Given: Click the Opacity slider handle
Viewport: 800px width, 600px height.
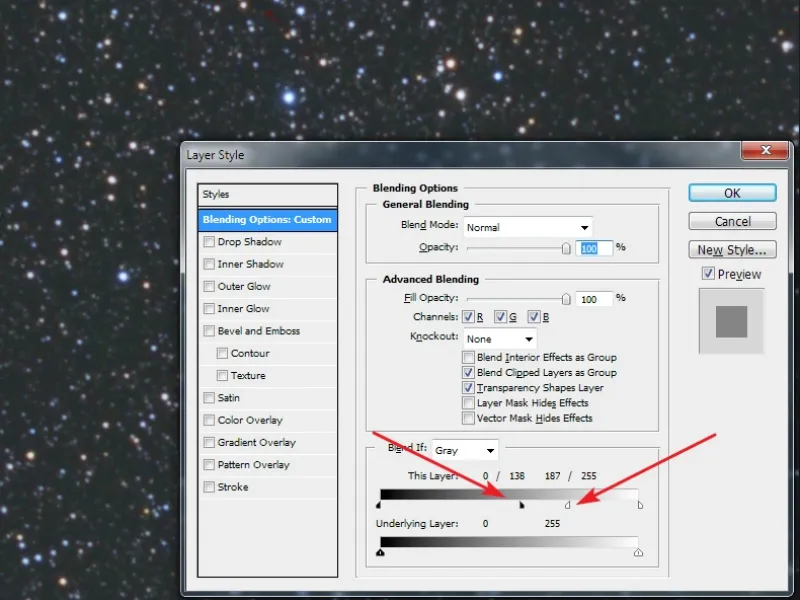Looking at the screenshot, I should (566, 248).
